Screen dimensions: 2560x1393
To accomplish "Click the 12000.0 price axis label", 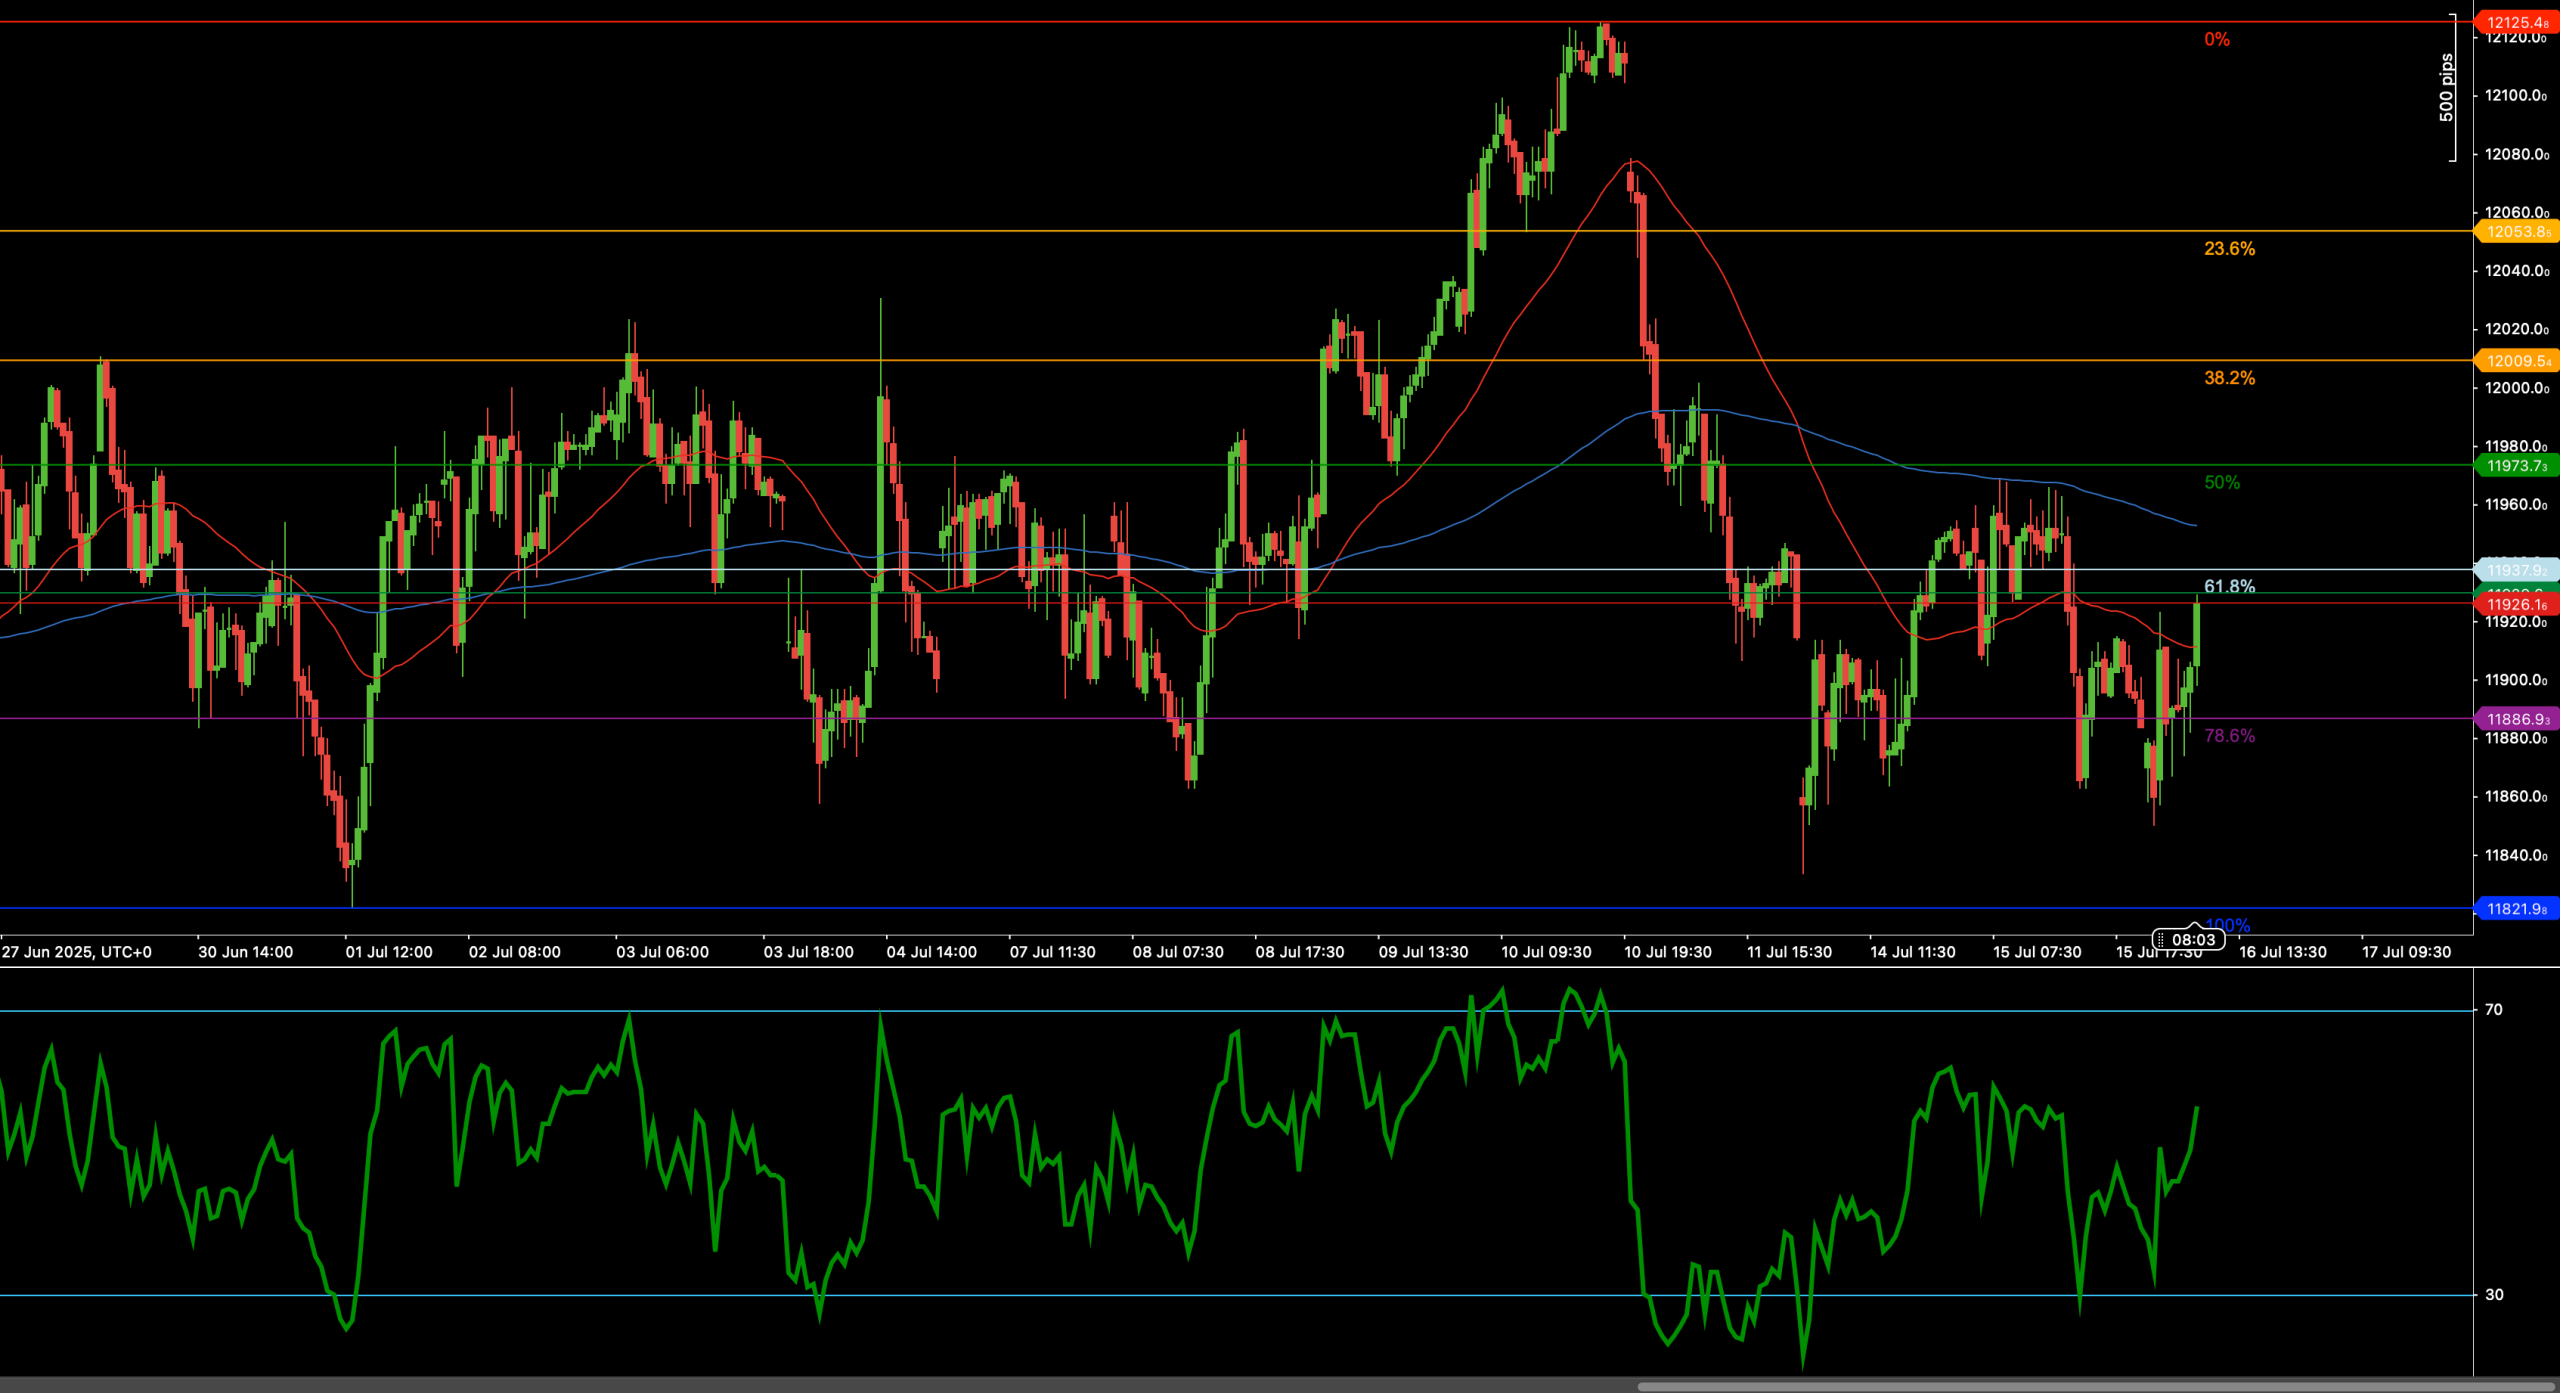I will tap(2517, 388).
